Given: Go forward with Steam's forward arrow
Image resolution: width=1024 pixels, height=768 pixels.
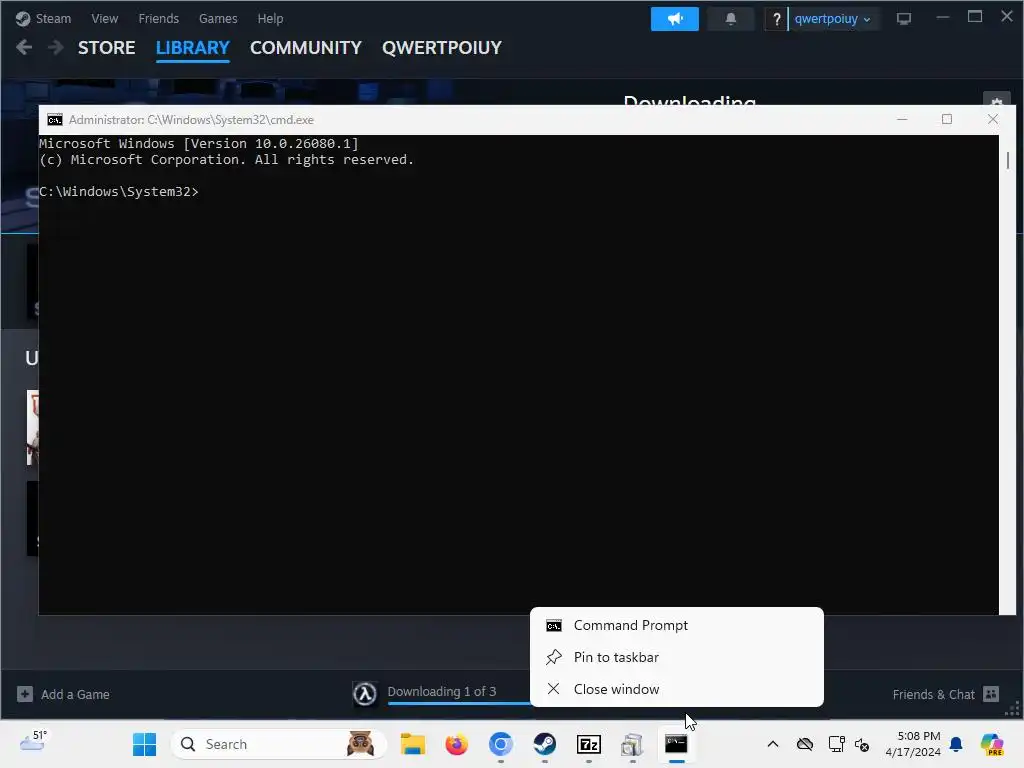Looking at the screenshot, I should tap(56, 47).
